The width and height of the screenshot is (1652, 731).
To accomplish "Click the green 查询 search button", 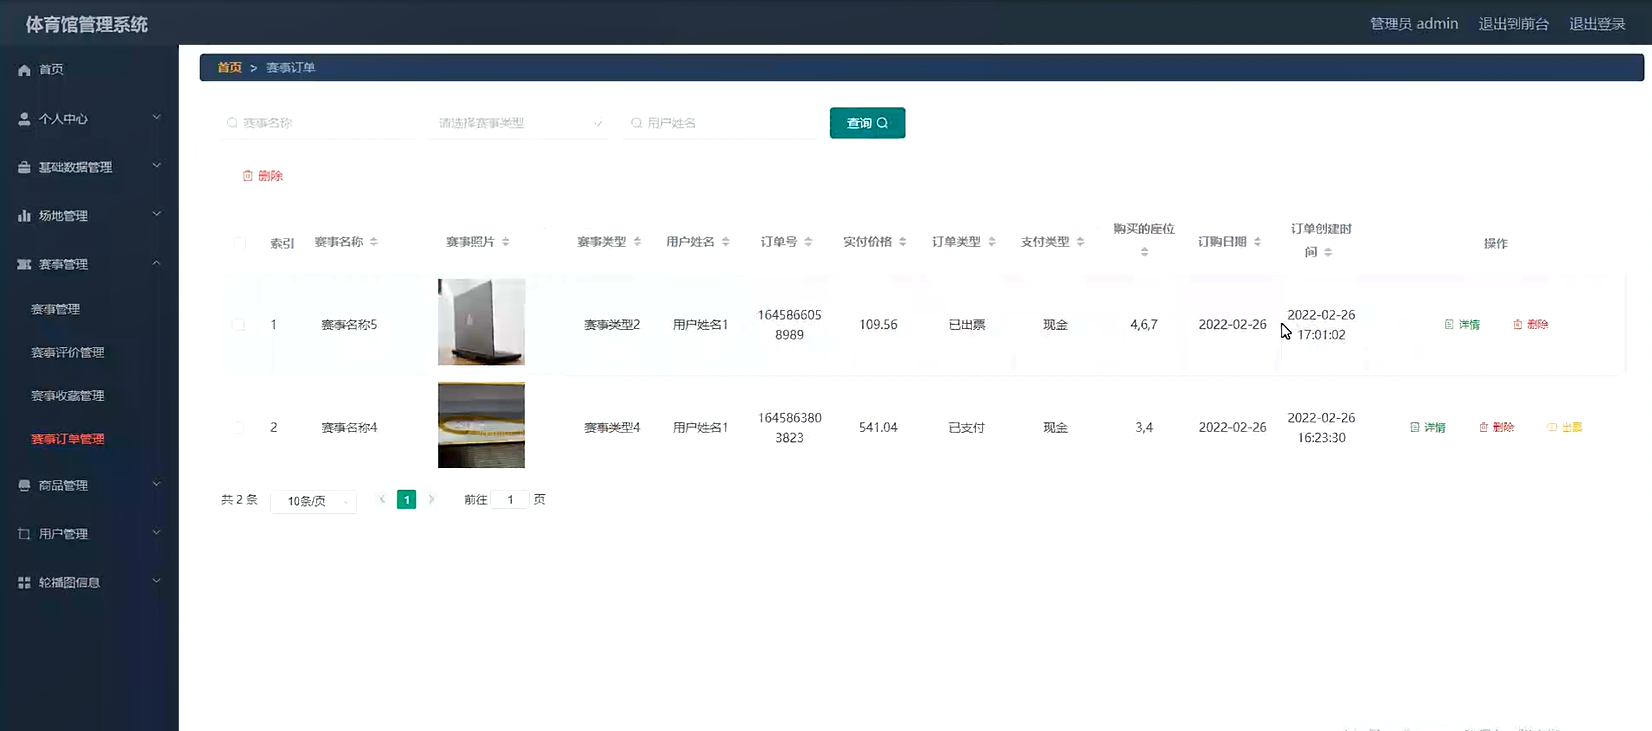I will [x=867, y=123].
